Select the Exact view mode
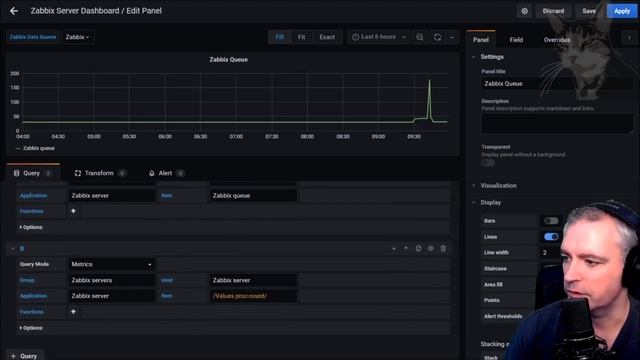This screenshot has height=360, width=640. pos(327,37)
